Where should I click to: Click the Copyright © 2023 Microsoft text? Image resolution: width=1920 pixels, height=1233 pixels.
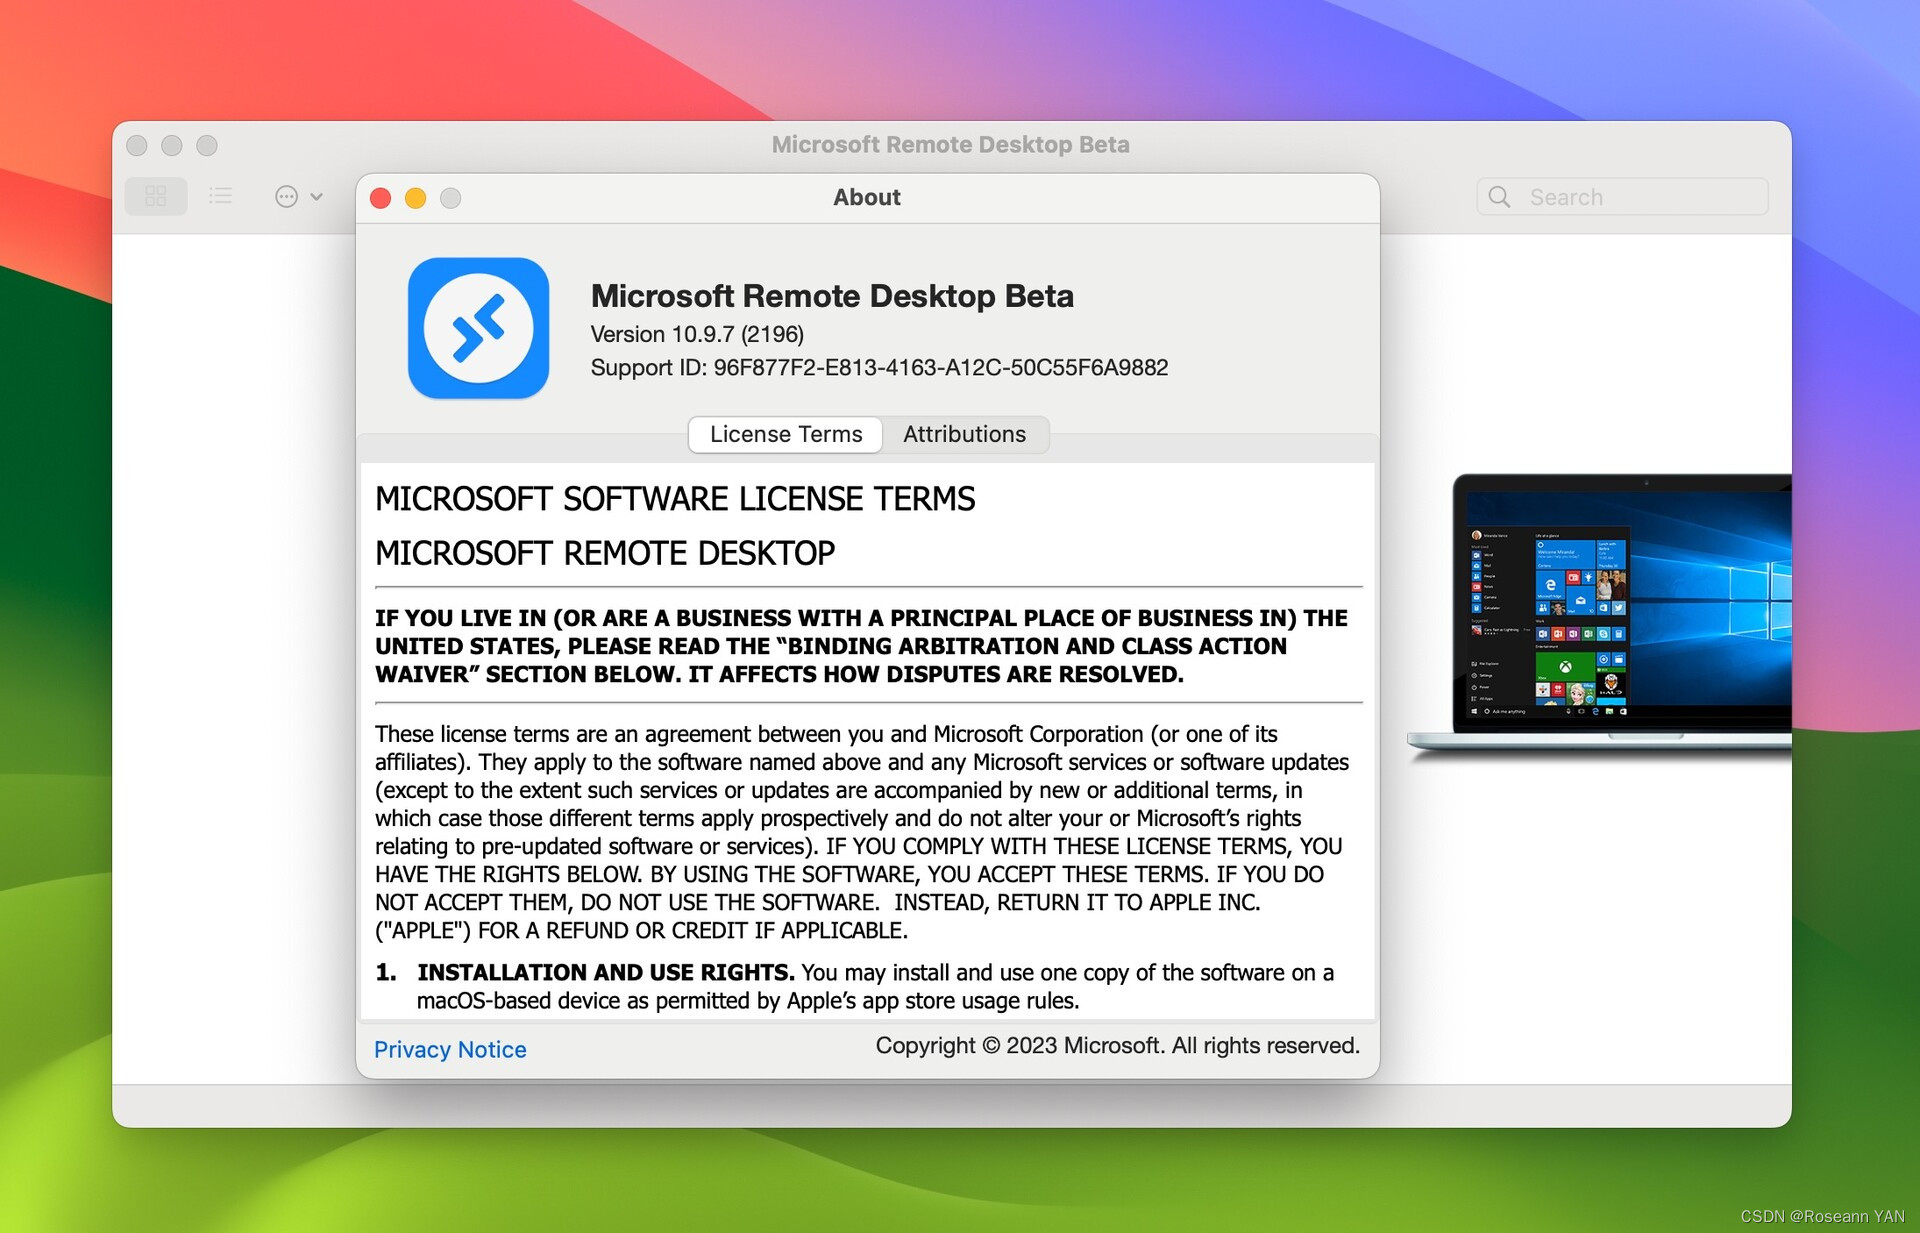click(1117, 1046)
